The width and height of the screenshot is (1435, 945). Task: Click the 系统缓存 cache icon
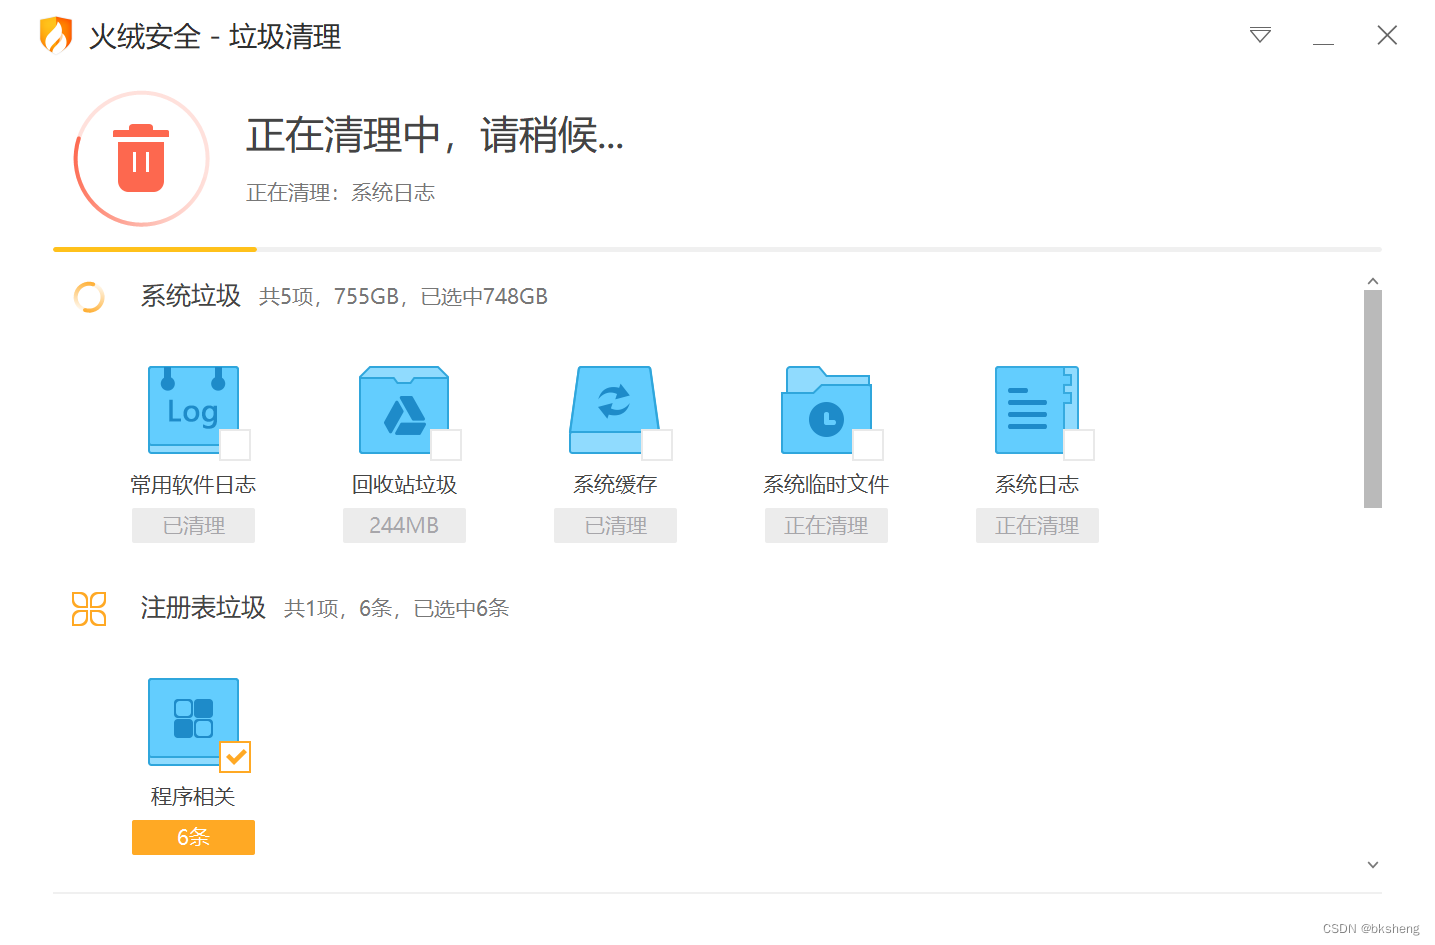coord(615,409)
